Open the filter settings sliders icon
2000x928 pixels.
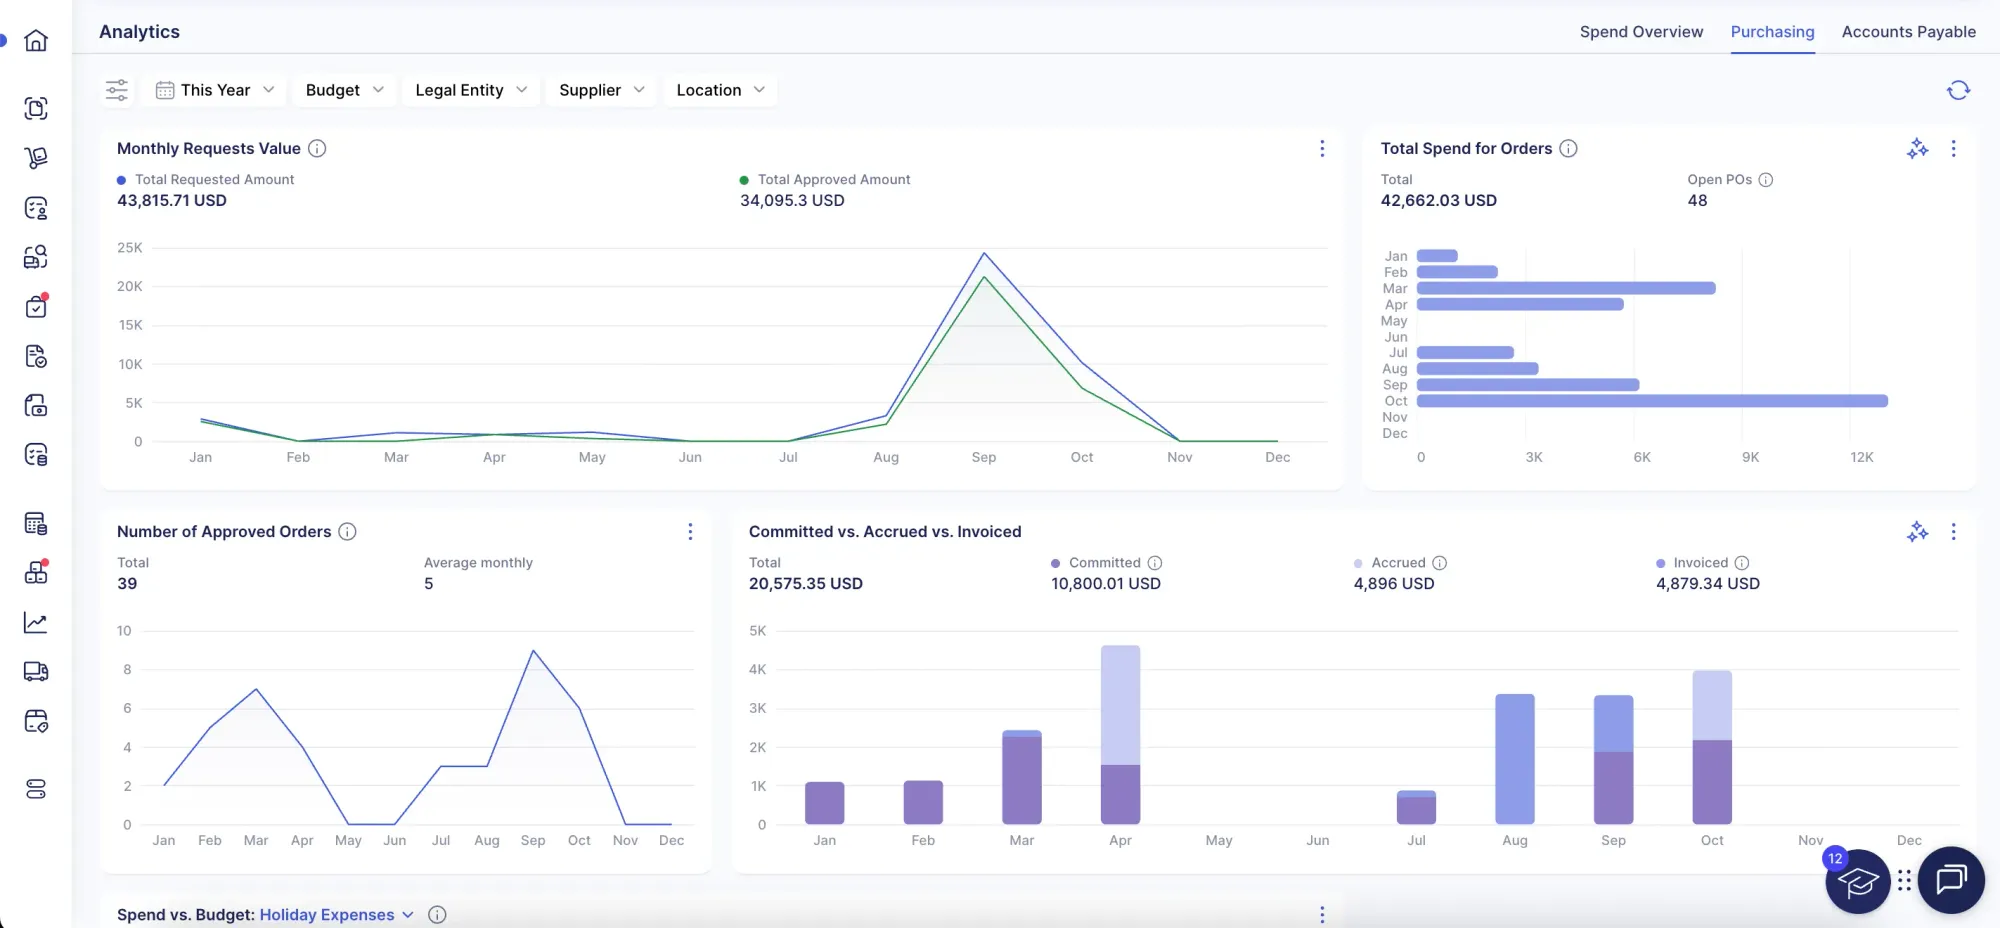pos(117,90)
